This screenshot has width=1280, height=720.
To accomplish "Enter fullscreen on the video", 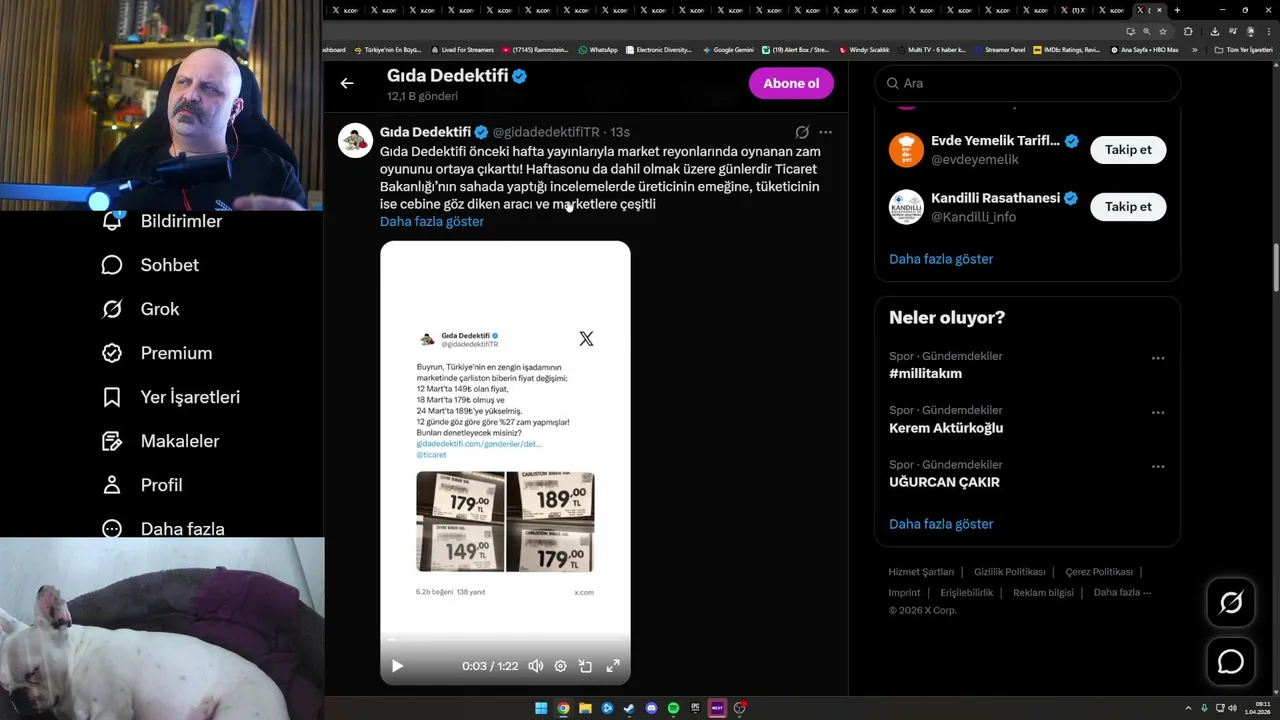I will (x=613, y=666).
